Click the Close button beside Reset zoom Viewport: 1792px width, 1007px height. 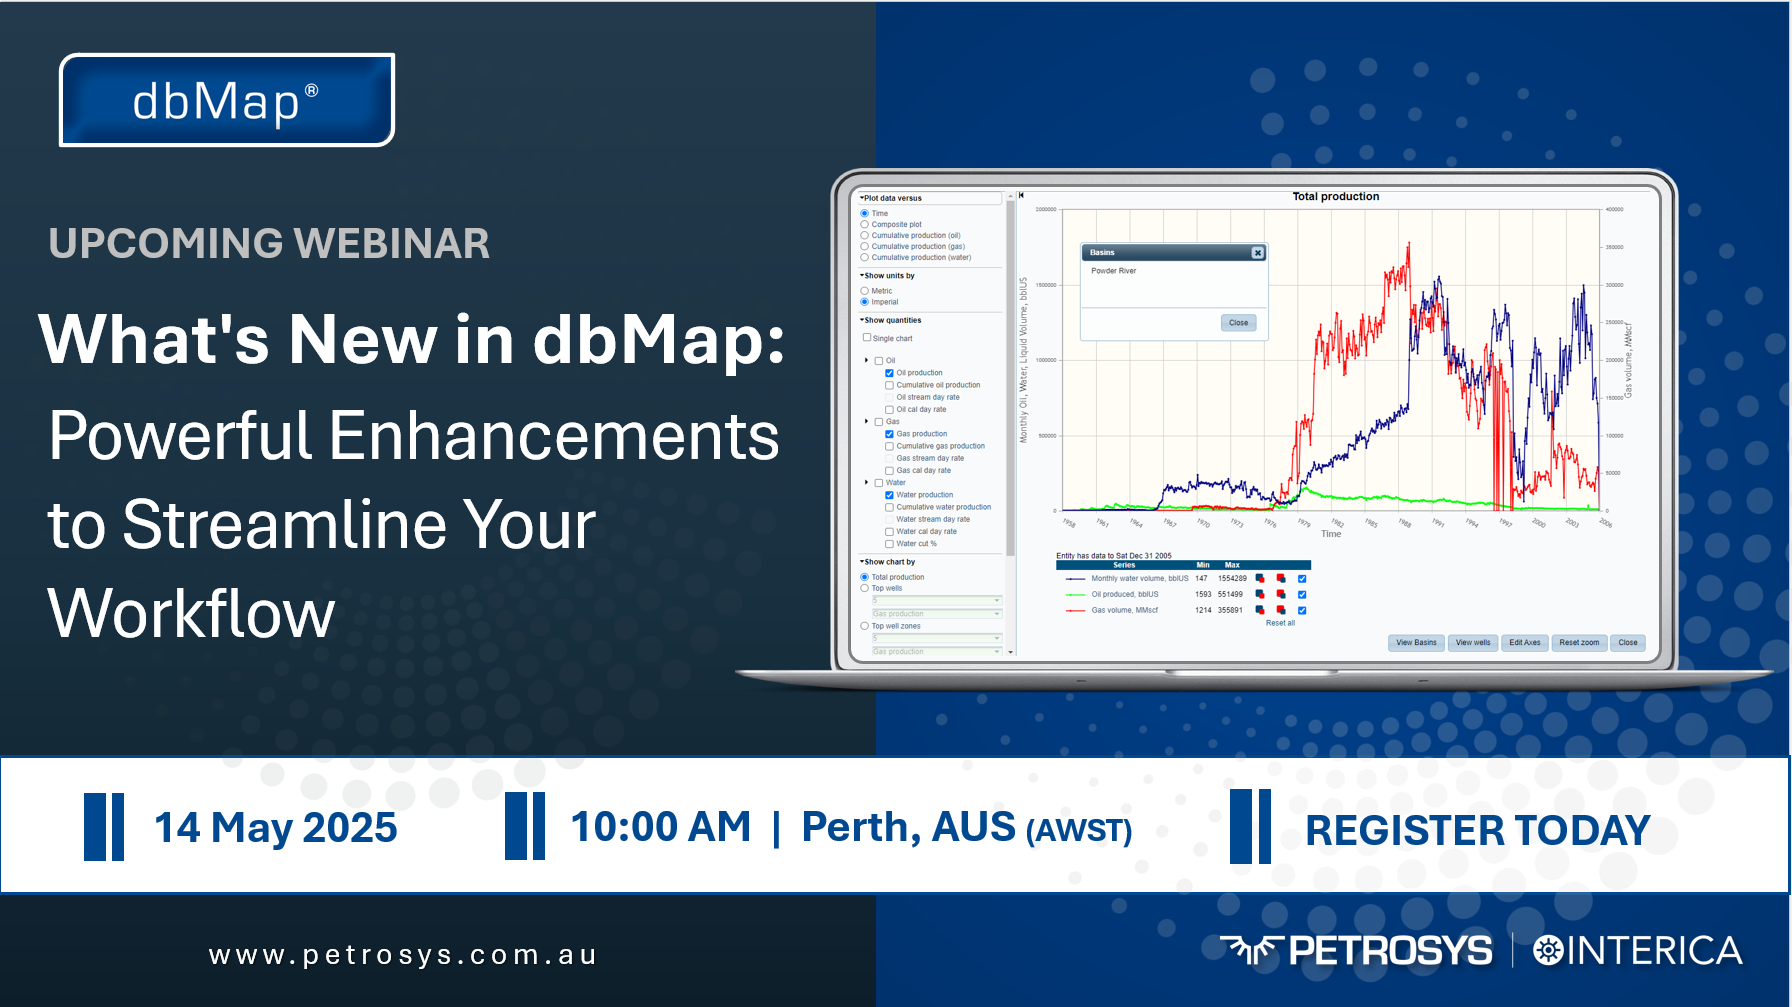click(x=1628, y=643)
